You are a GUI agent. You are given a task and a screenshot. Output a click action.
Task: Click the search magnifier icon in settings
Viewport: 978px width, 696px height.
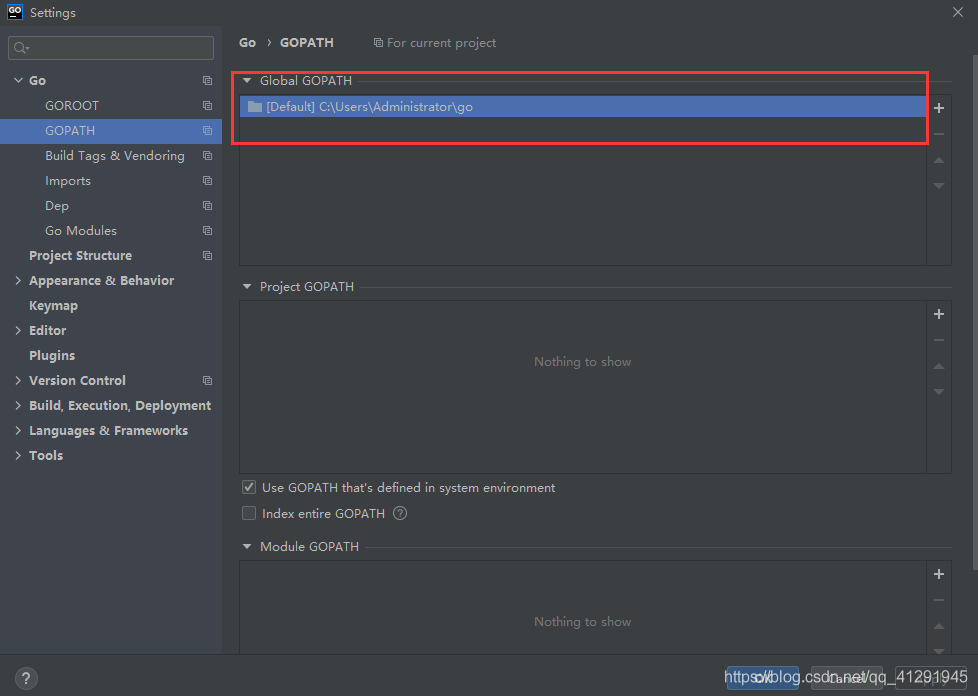click(x=21, y=48)
